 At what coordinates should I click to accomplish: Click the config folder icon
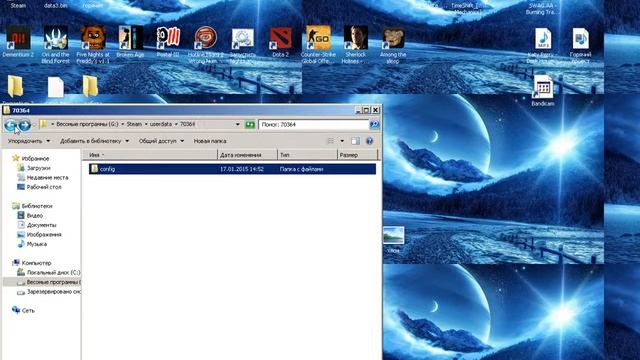point(94,169)
